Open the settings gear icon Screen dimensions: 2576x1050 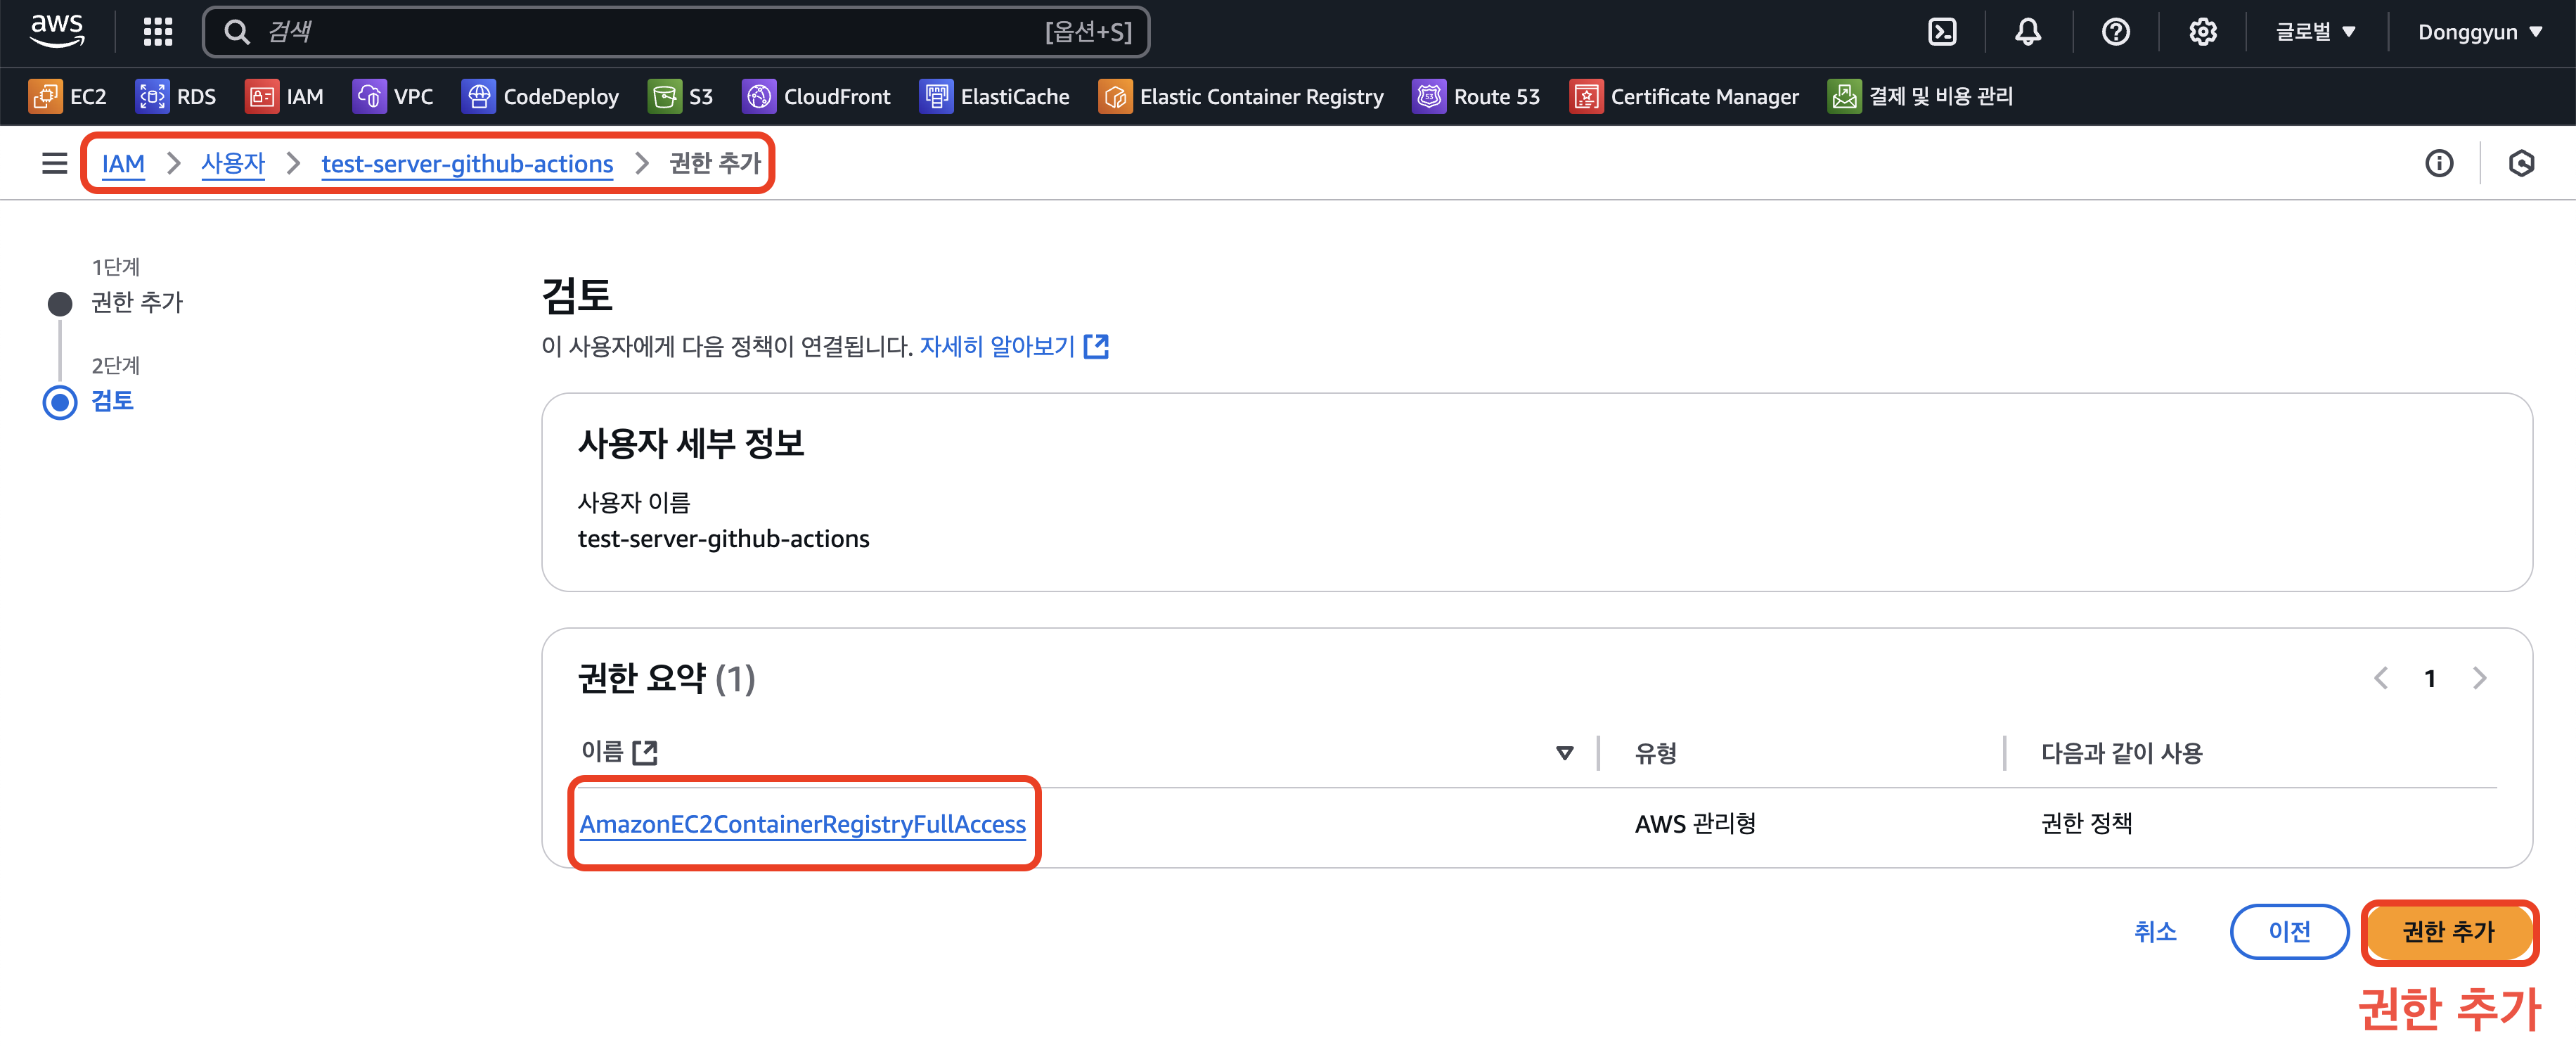[x=2202, y=32]
